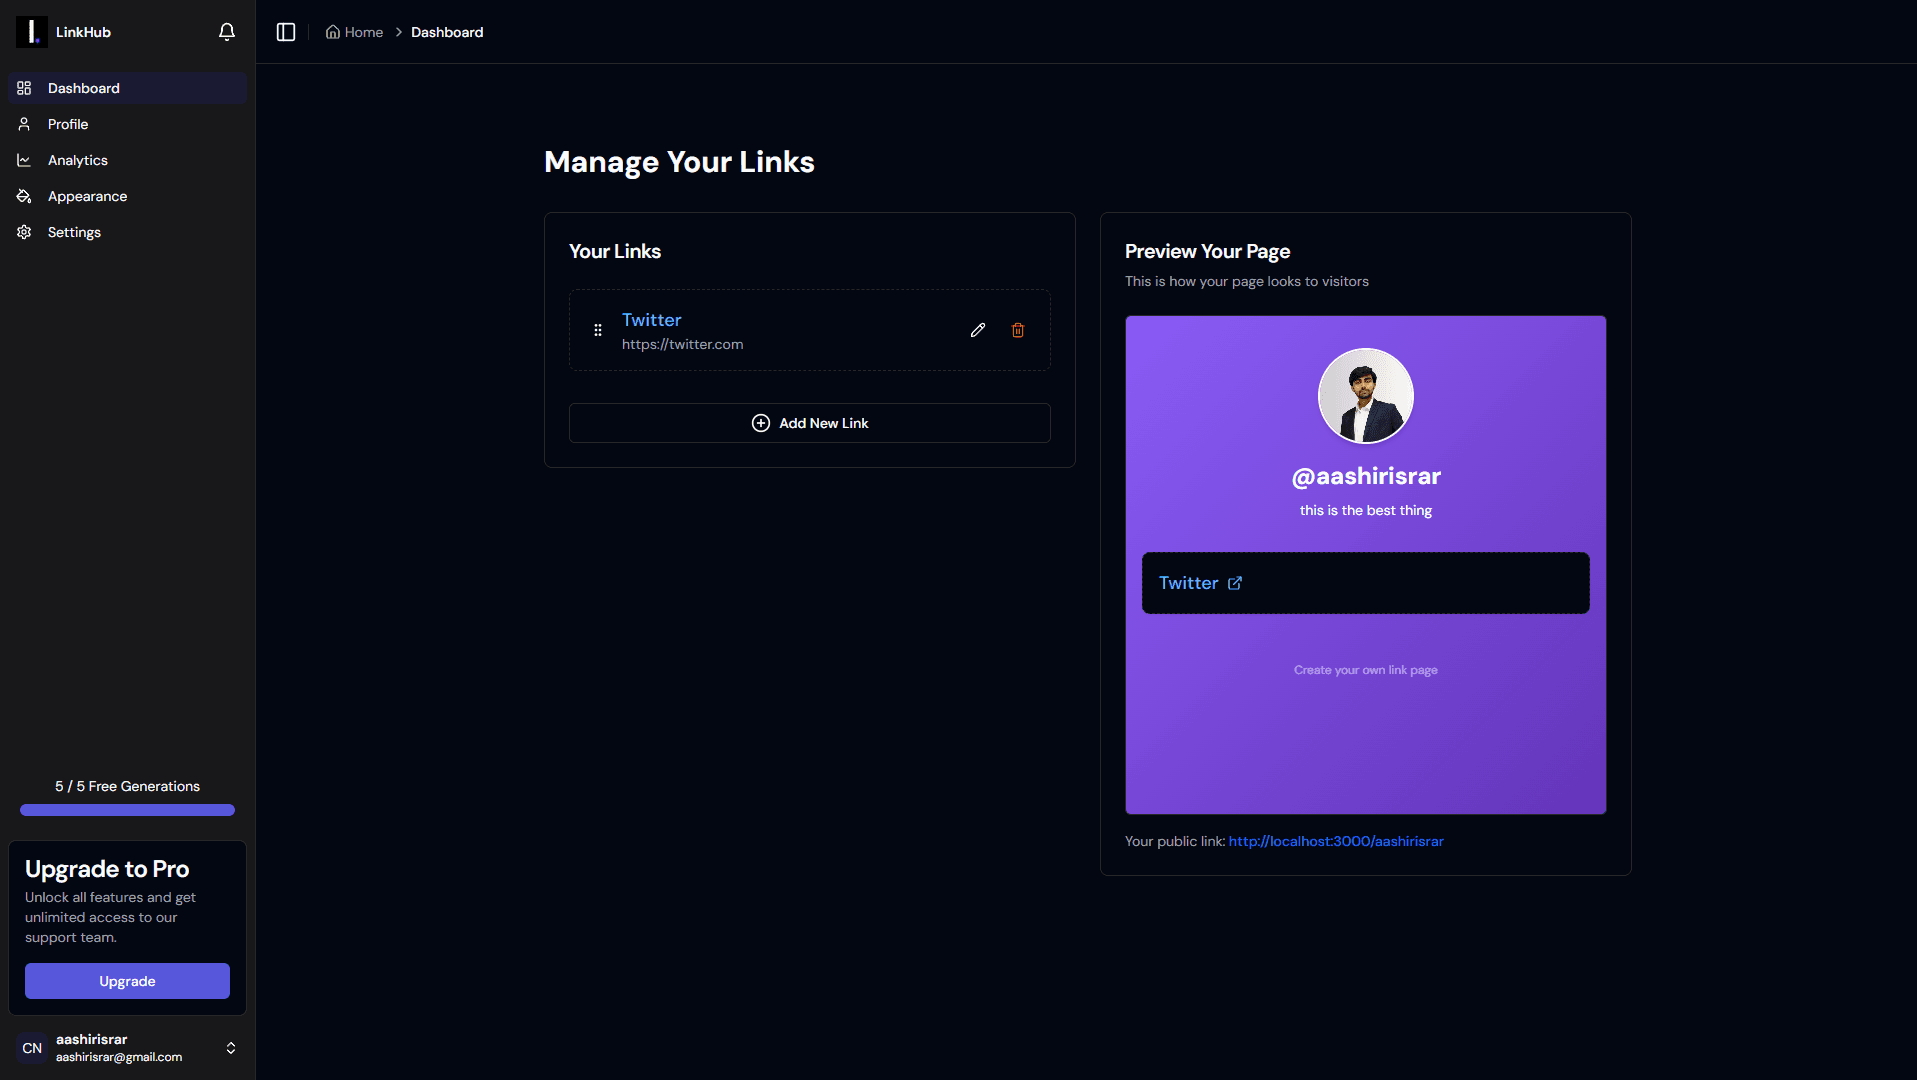This screenshot has height=1080, width=1917.
Task: Select Dashboard in the breadcrumb trail
Action: pyautogui.click(x=446, y=31)
